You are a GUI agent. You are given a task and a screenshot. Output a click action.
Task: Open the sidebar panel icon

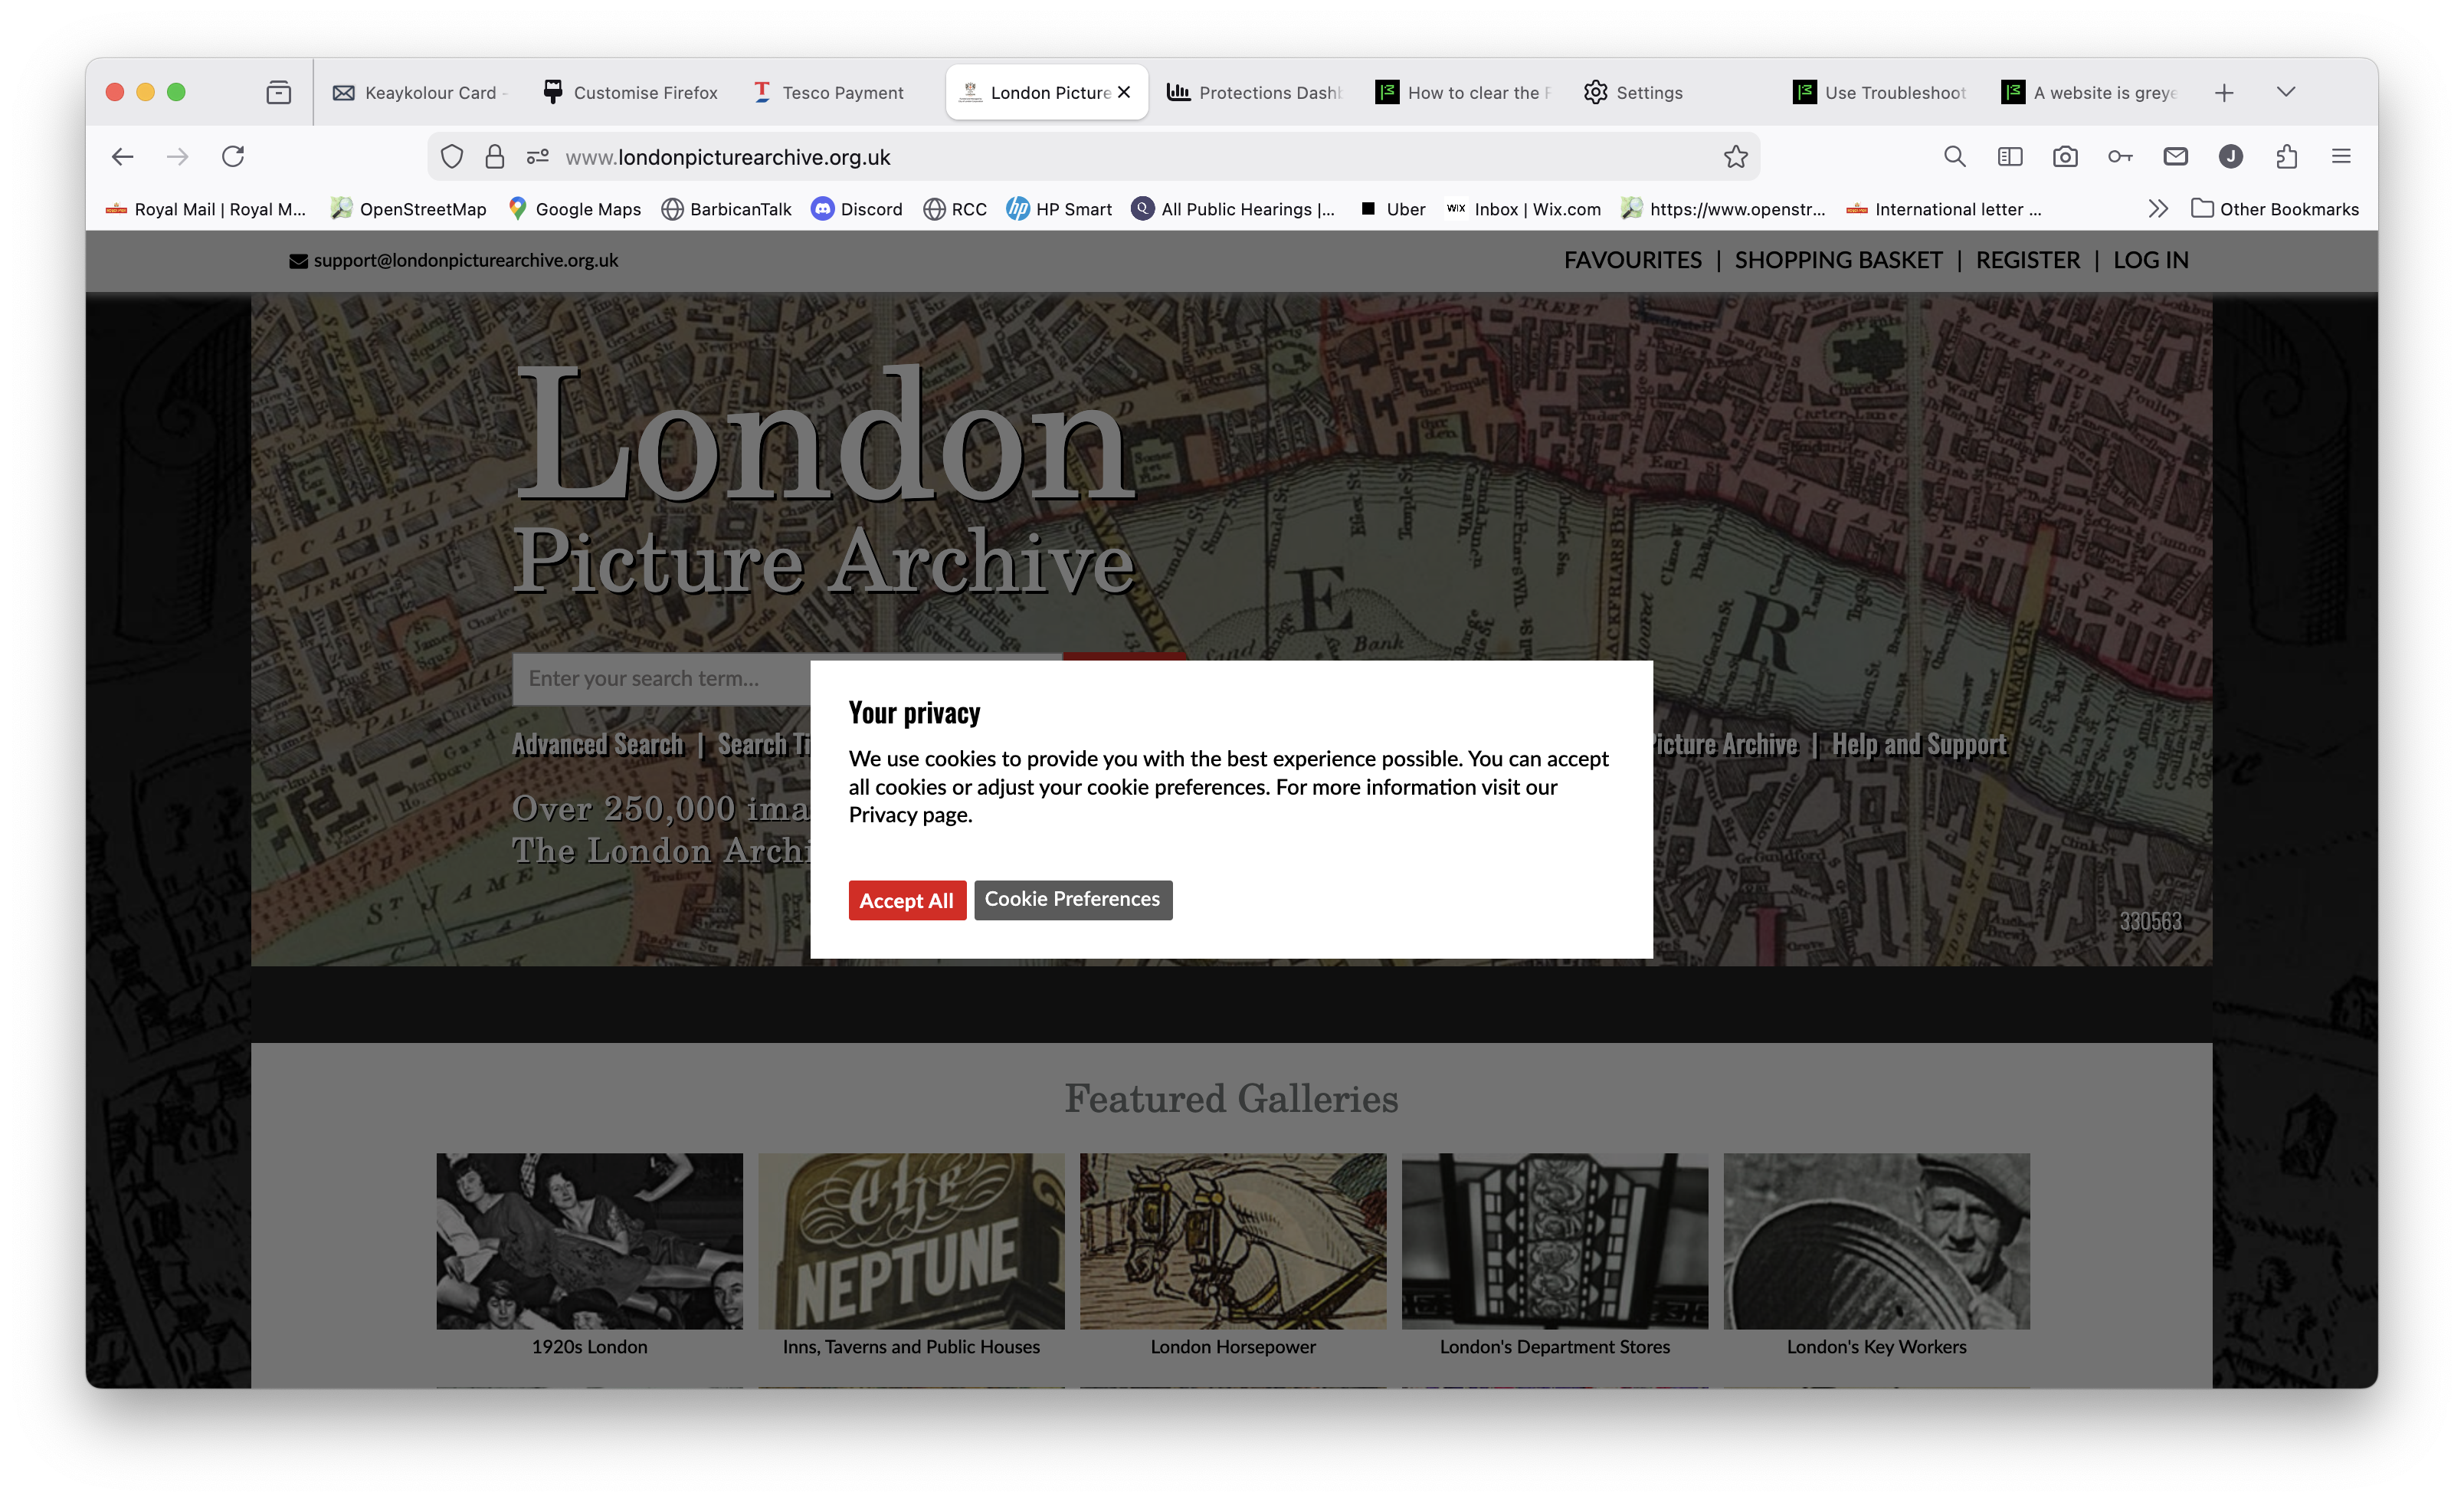tap(2010, 157)
